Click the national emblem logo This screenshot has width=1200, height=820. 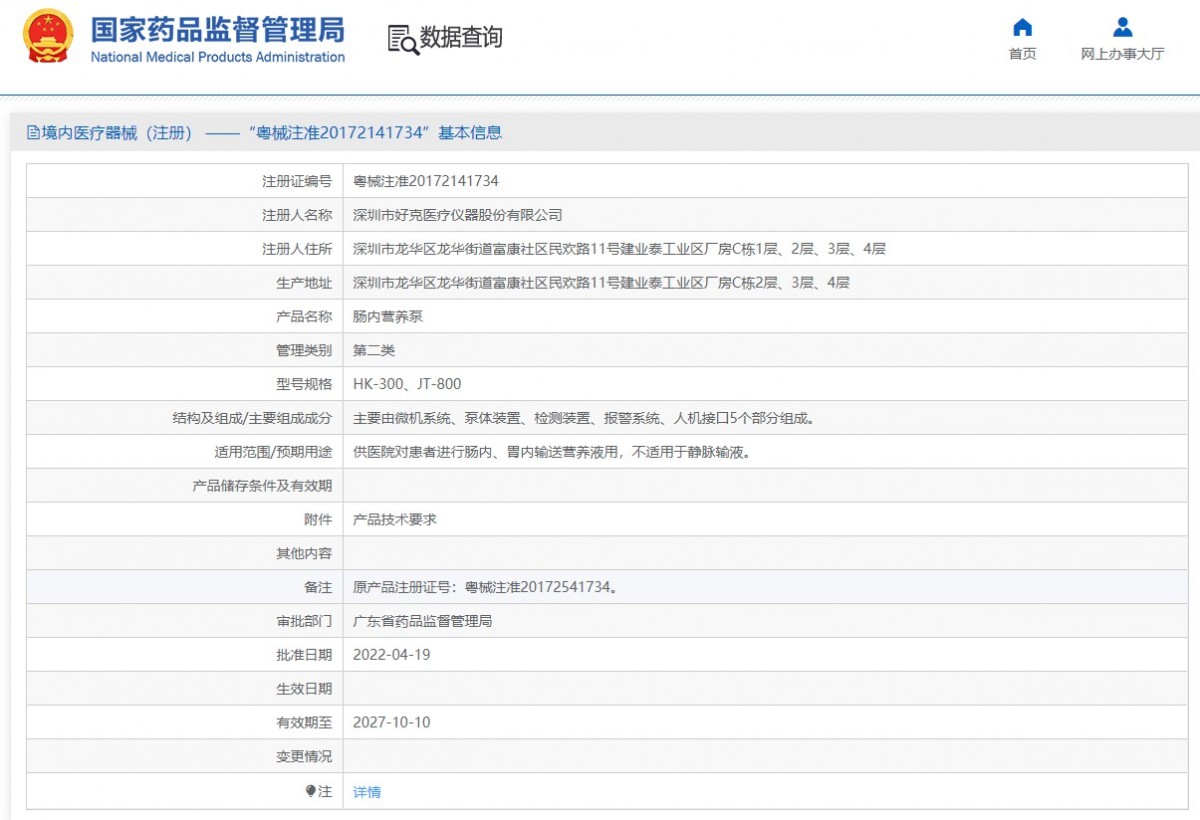coord(48,37)
